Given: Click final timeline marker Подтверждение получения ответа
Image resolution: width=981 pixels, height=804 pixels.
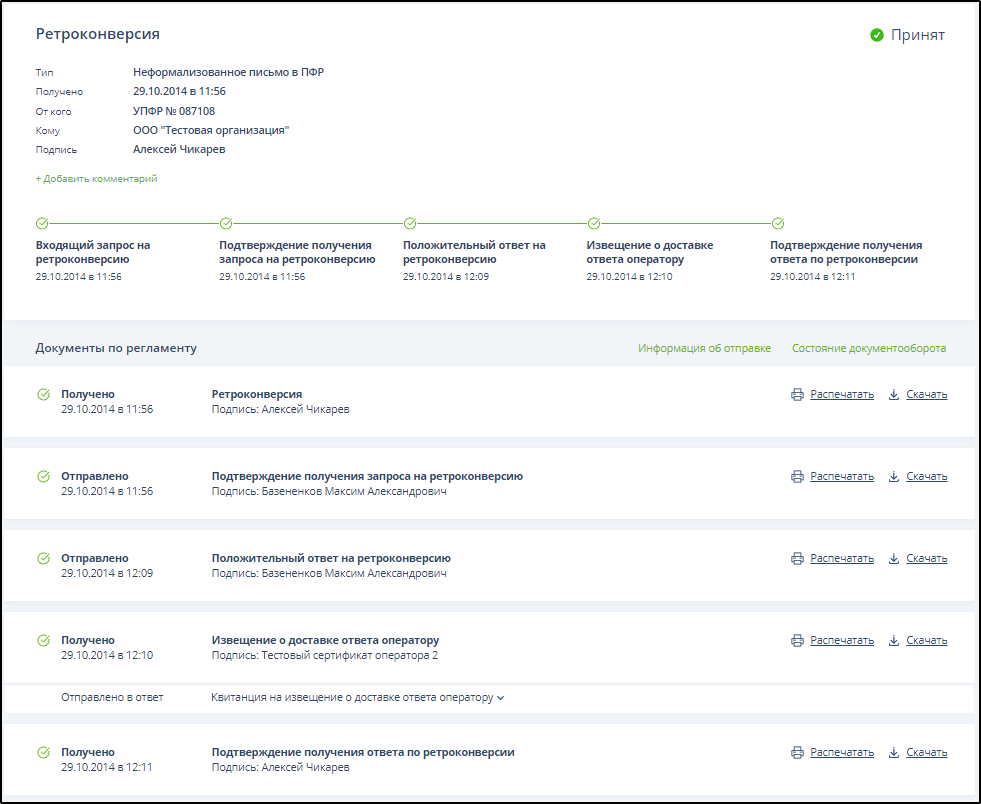Looking at the screenshot, I should (x=778, y=224).
